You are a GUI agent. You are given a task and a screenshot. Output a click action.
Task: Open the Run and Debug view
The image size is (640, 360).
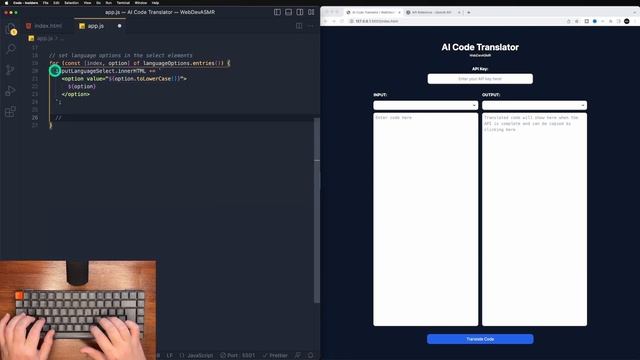pyautogui.click(x=11, y=91)
